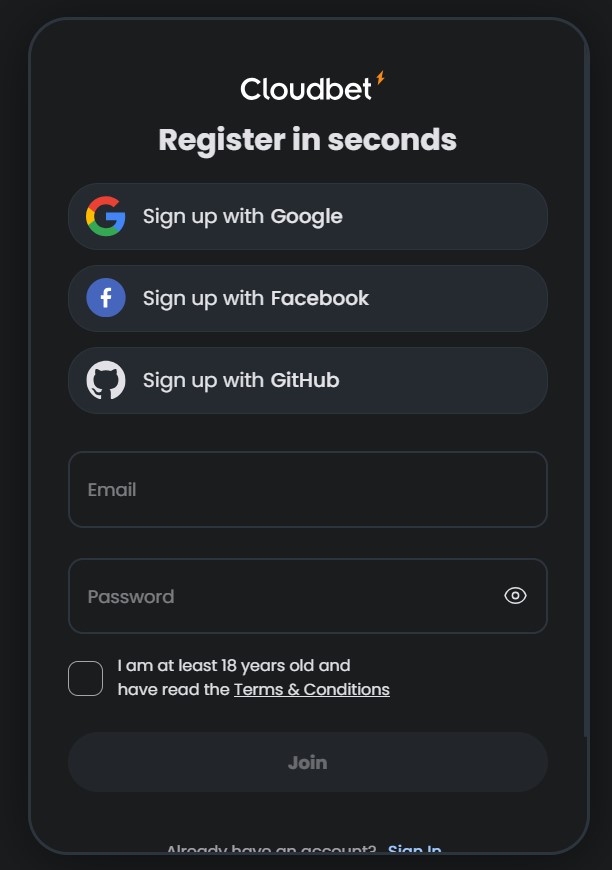Image resolution: width=612 pixels, height=870 pixels.
Task: Click Sign up with GitHub
Action: point(307,380)
